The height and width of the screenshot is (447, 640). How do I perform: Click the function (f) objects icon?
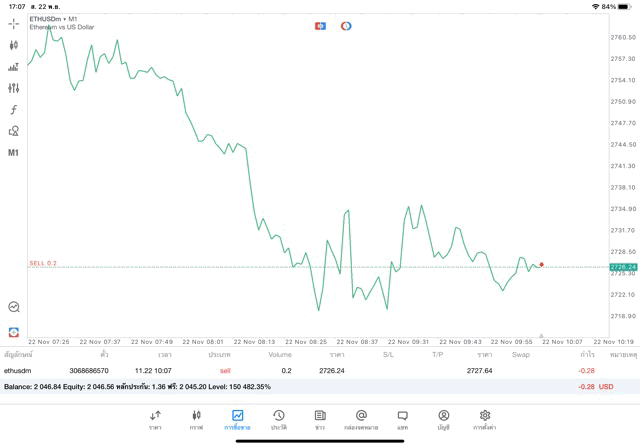point(14,109)
